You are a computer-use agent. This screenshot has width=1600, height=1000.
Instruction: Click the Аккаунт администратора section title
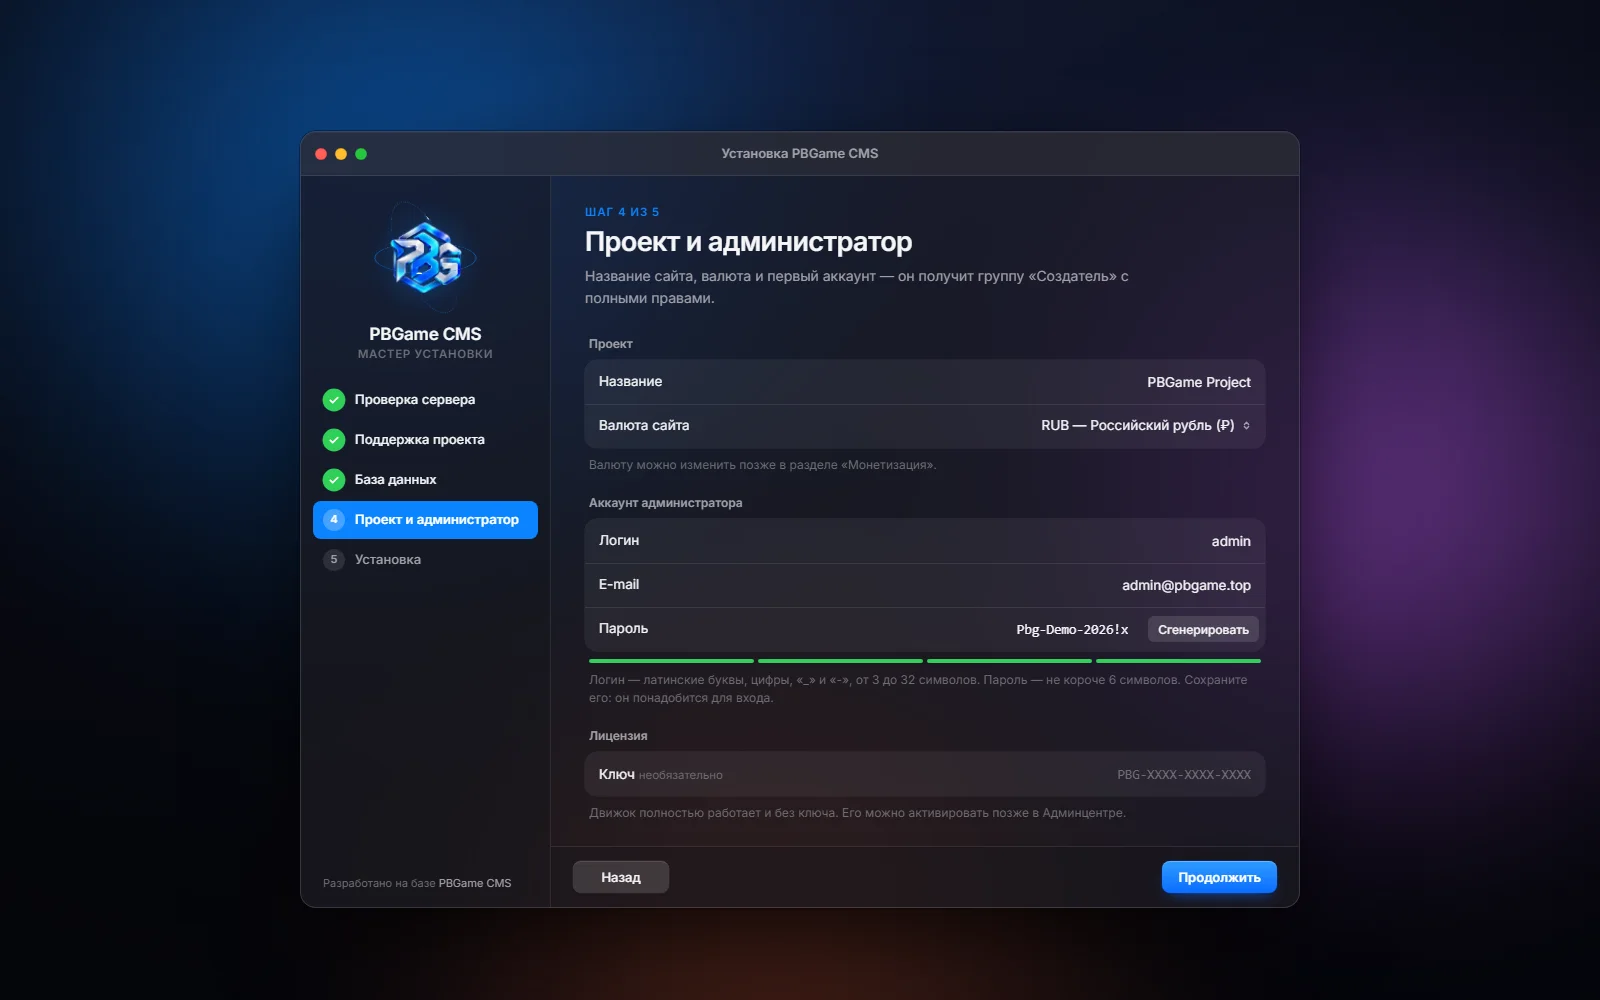pyautogui.click(x=666, y=503)
